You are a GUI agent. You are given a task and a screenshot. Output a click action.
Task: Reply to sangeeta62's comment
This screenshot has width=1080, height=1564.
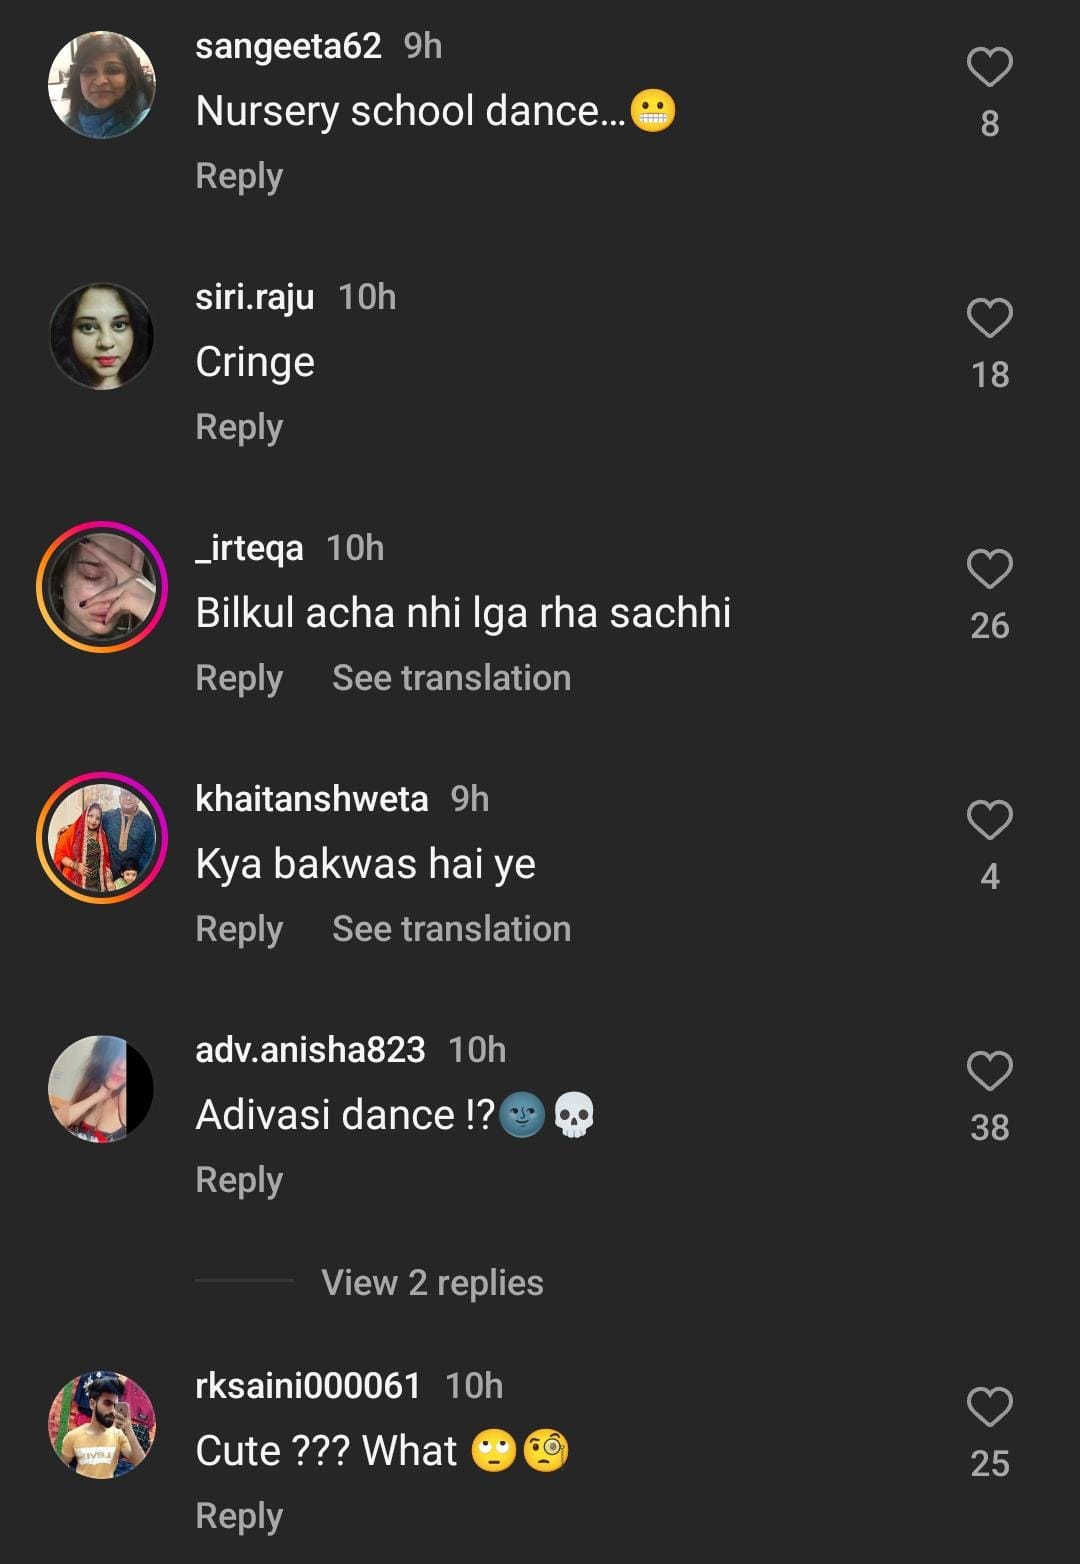[239, 176]
